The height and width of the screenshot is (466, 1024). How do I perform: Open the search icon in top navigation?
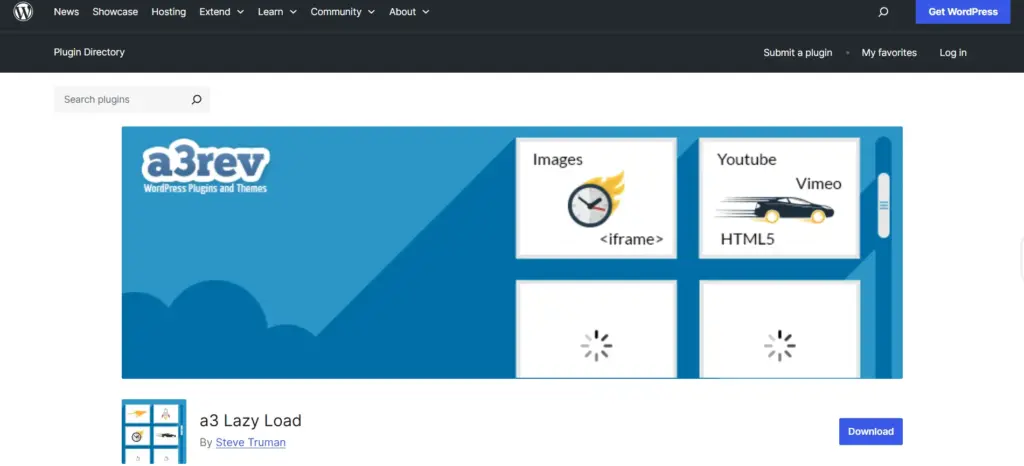(883, 12)
